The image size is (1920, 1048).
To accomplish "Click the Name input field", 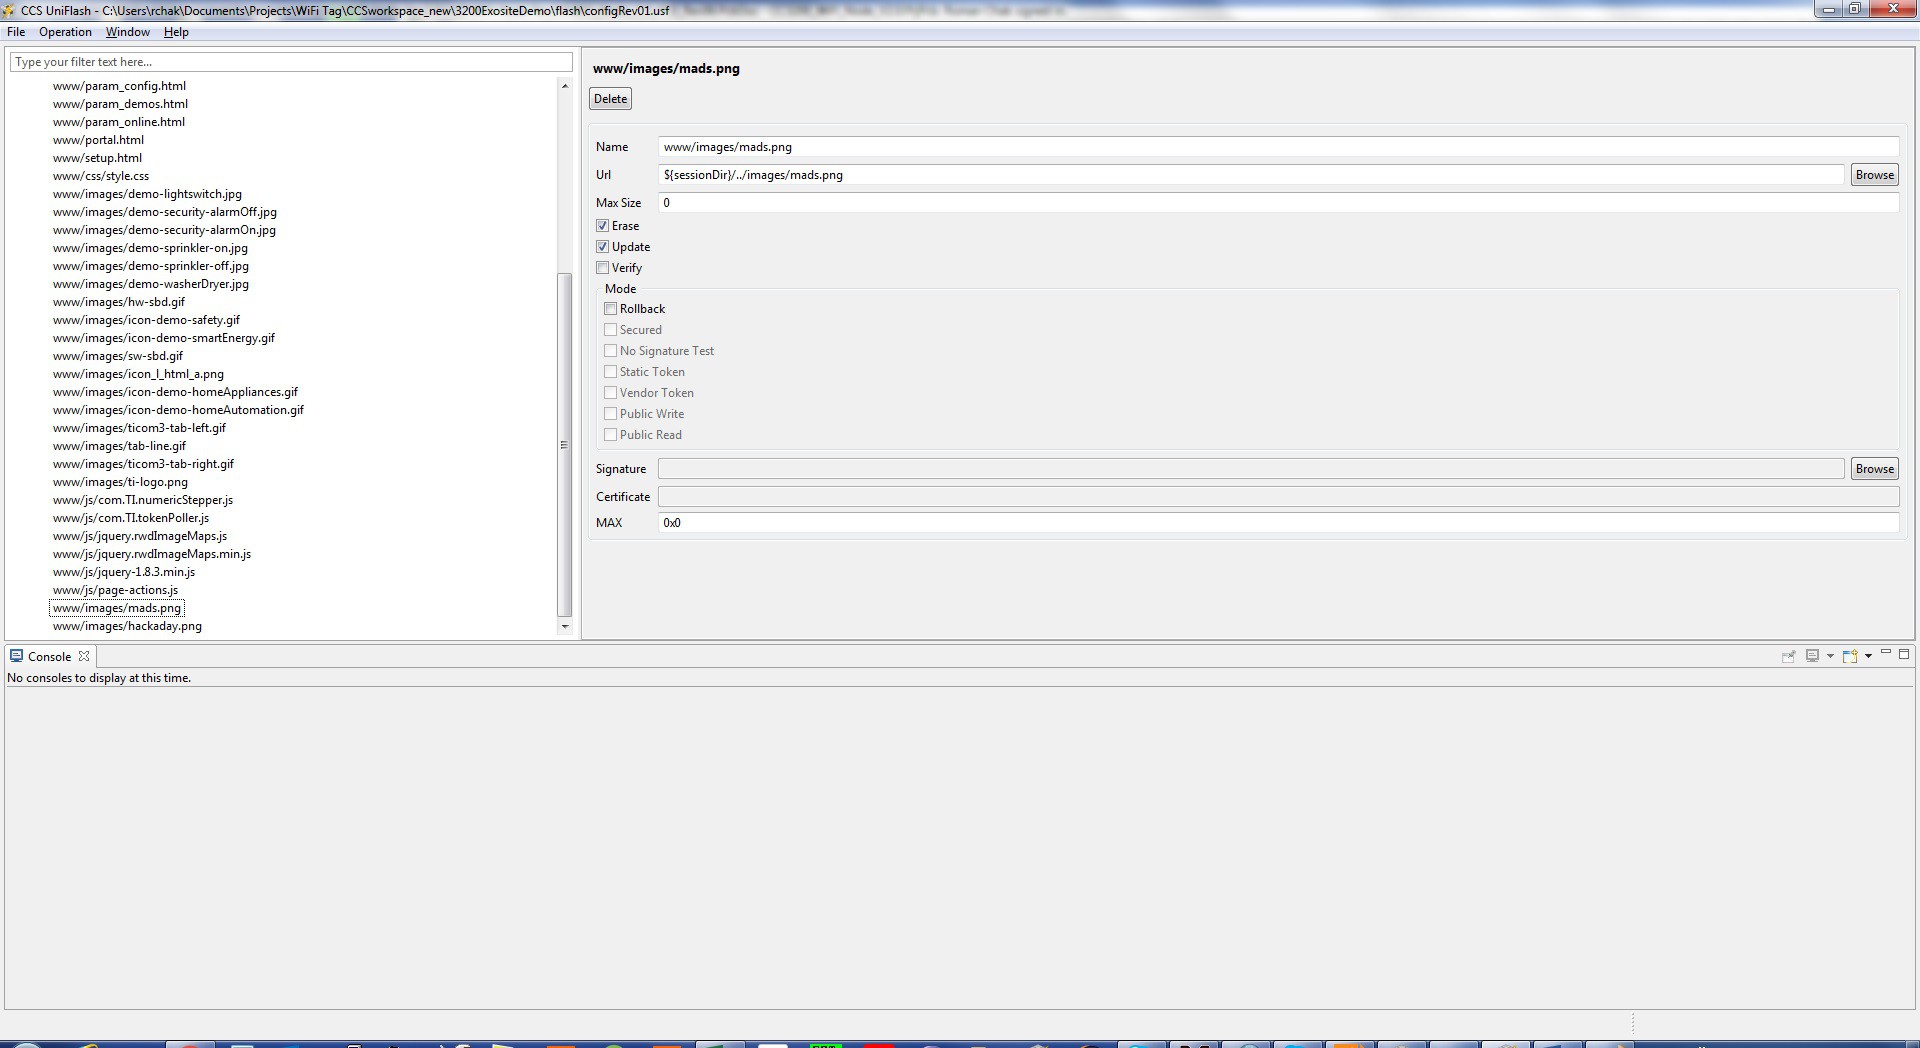I will [1278, 147].
